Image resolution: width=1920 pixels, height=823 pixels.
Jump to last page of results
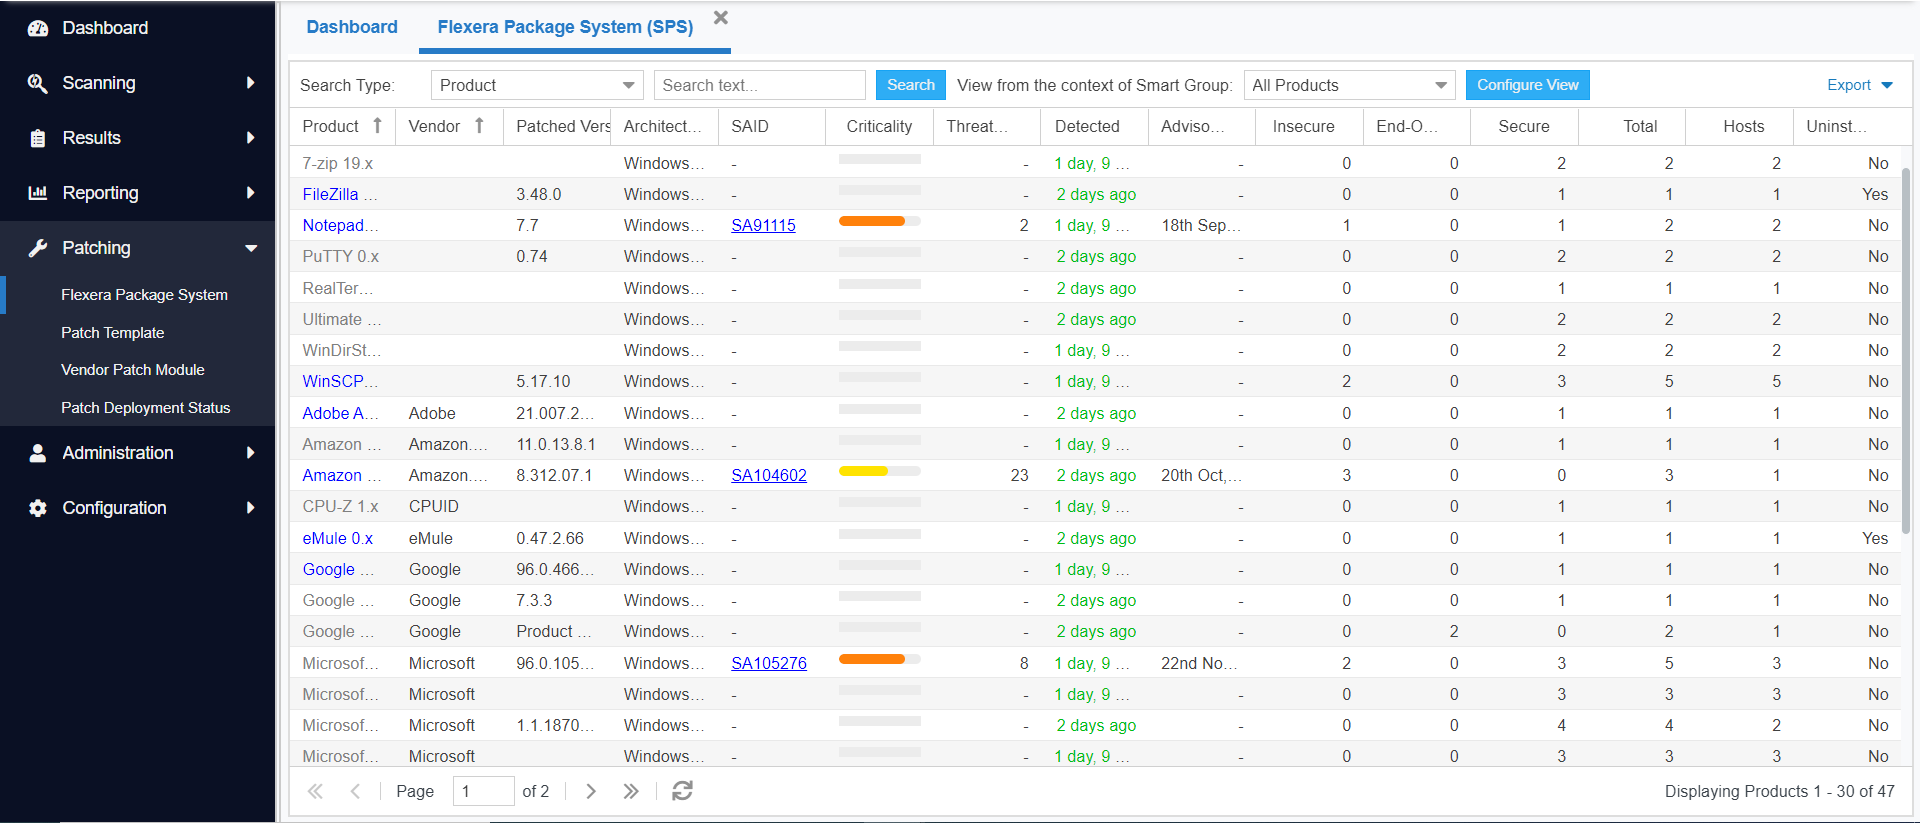[x=631, y=791]
